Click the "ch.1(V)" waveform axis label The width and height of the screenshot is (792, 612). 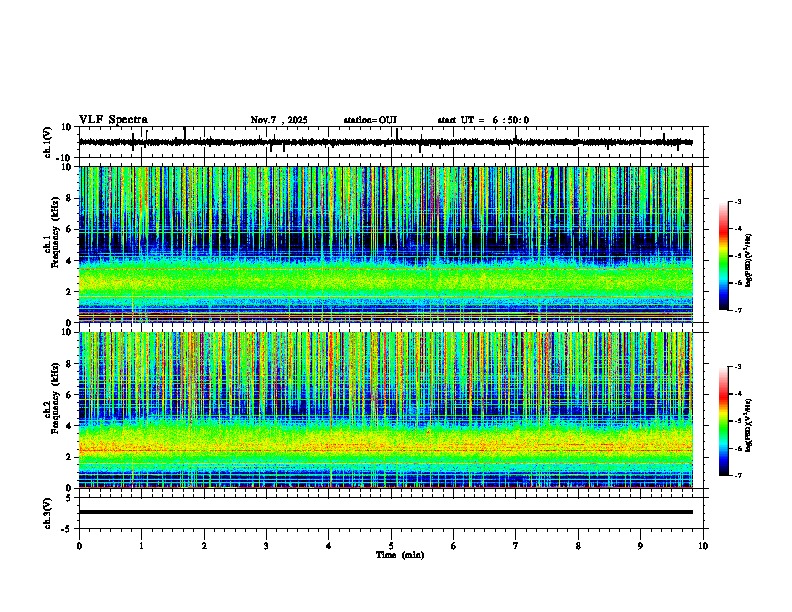click(x=48, y=142)
